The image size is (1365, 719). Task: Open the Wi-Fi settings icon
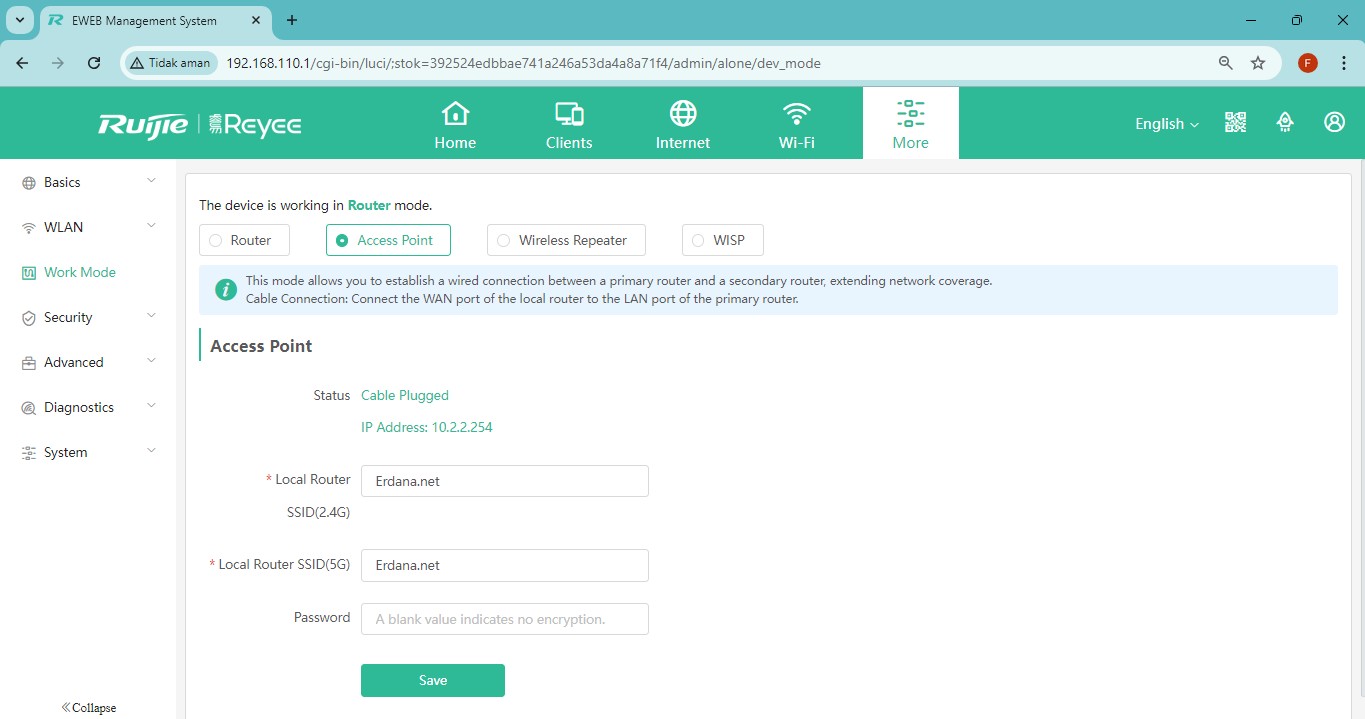[x=797, y=114]
